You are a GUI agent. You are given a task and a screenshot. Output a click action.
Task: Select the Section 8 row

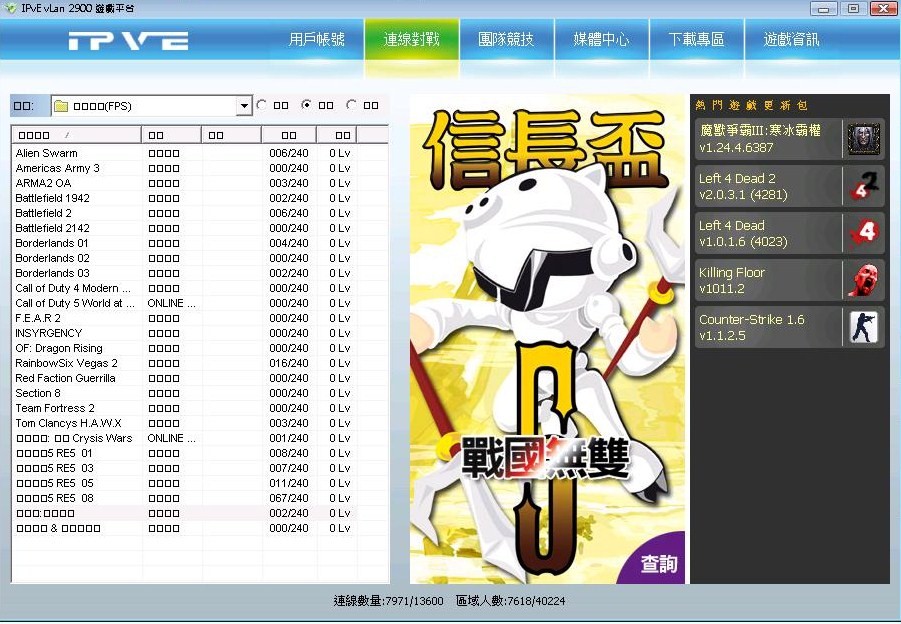pyautogui.click(x=184, y=393)
